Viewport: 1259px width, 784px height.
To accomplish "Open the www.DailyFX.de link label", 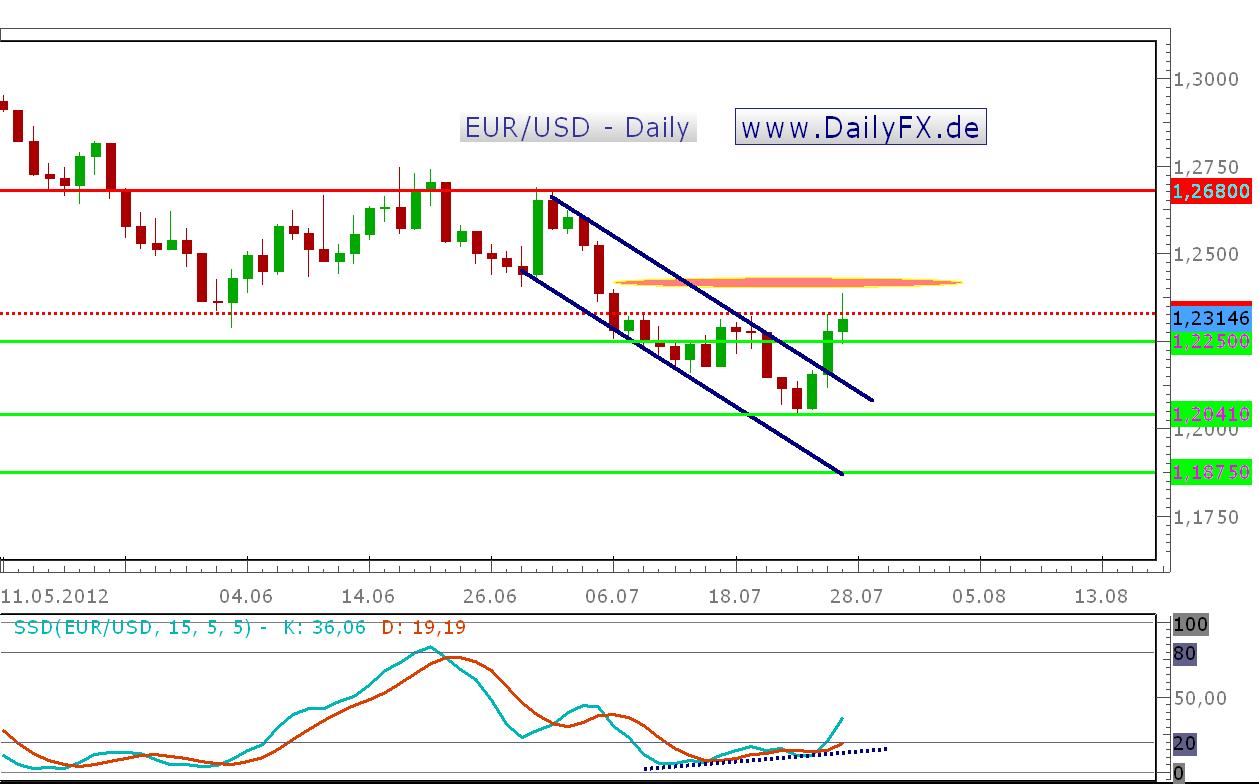I will (861, 127).
